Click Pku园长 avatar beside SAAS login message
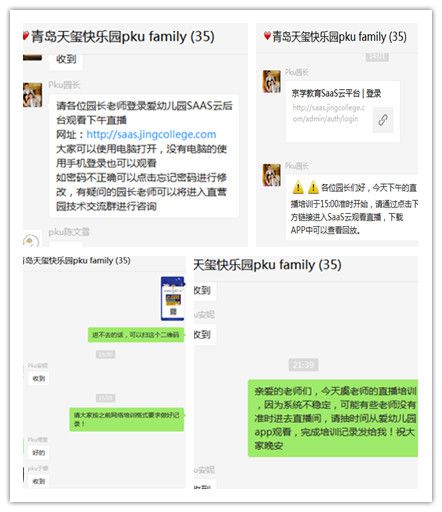 tap(32, 95)
